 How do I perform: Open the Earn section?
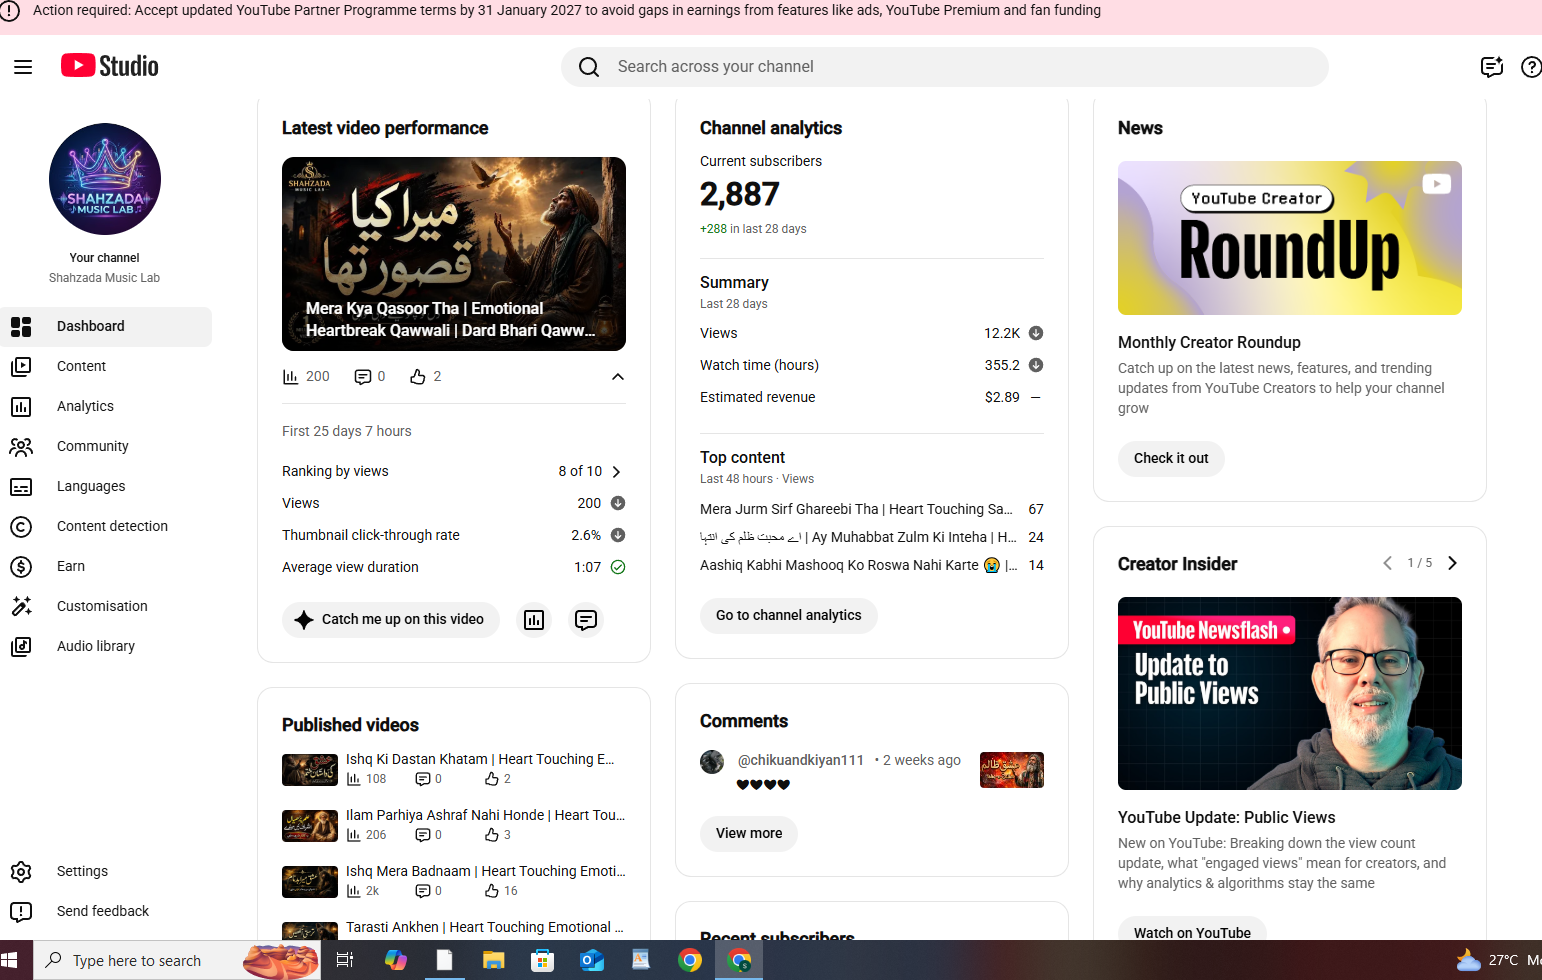tap(106, 567)
